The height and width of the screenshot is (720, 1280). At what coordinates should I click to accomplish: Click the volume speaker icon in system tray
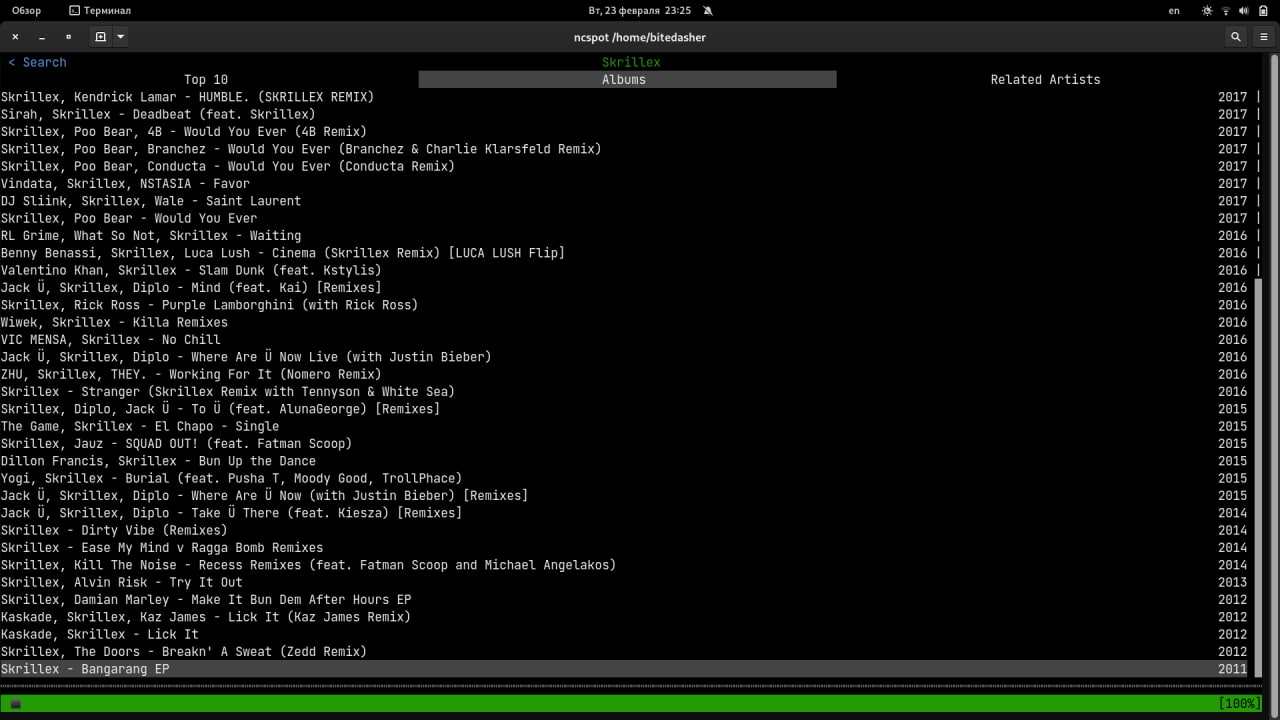[1243, 11]
